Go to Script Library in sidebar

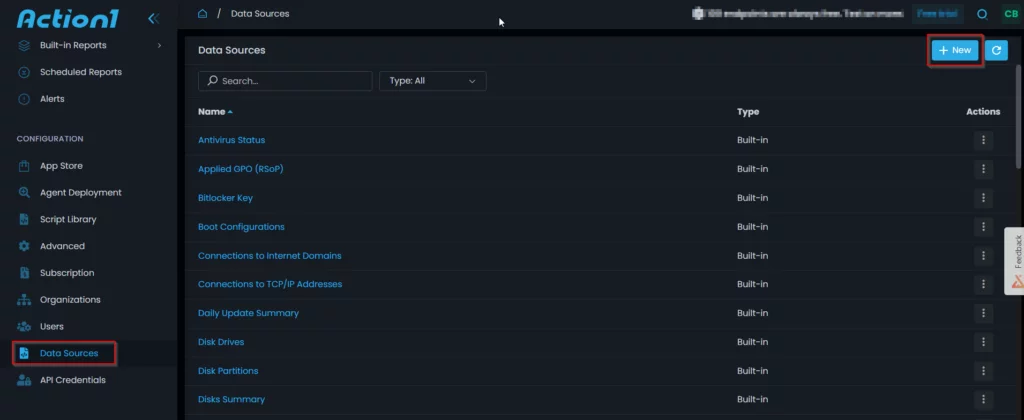coord(68,219)
